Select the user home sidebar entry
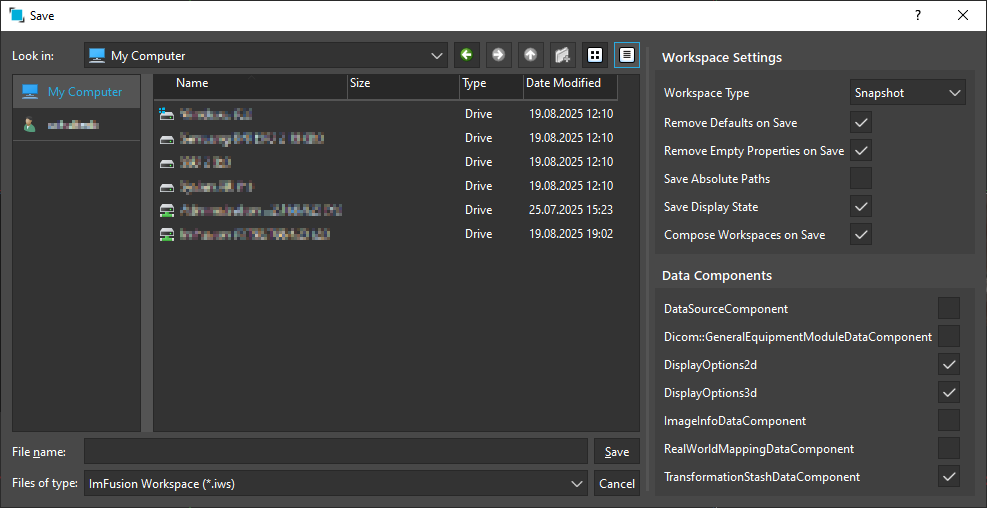 pos(76,125)
